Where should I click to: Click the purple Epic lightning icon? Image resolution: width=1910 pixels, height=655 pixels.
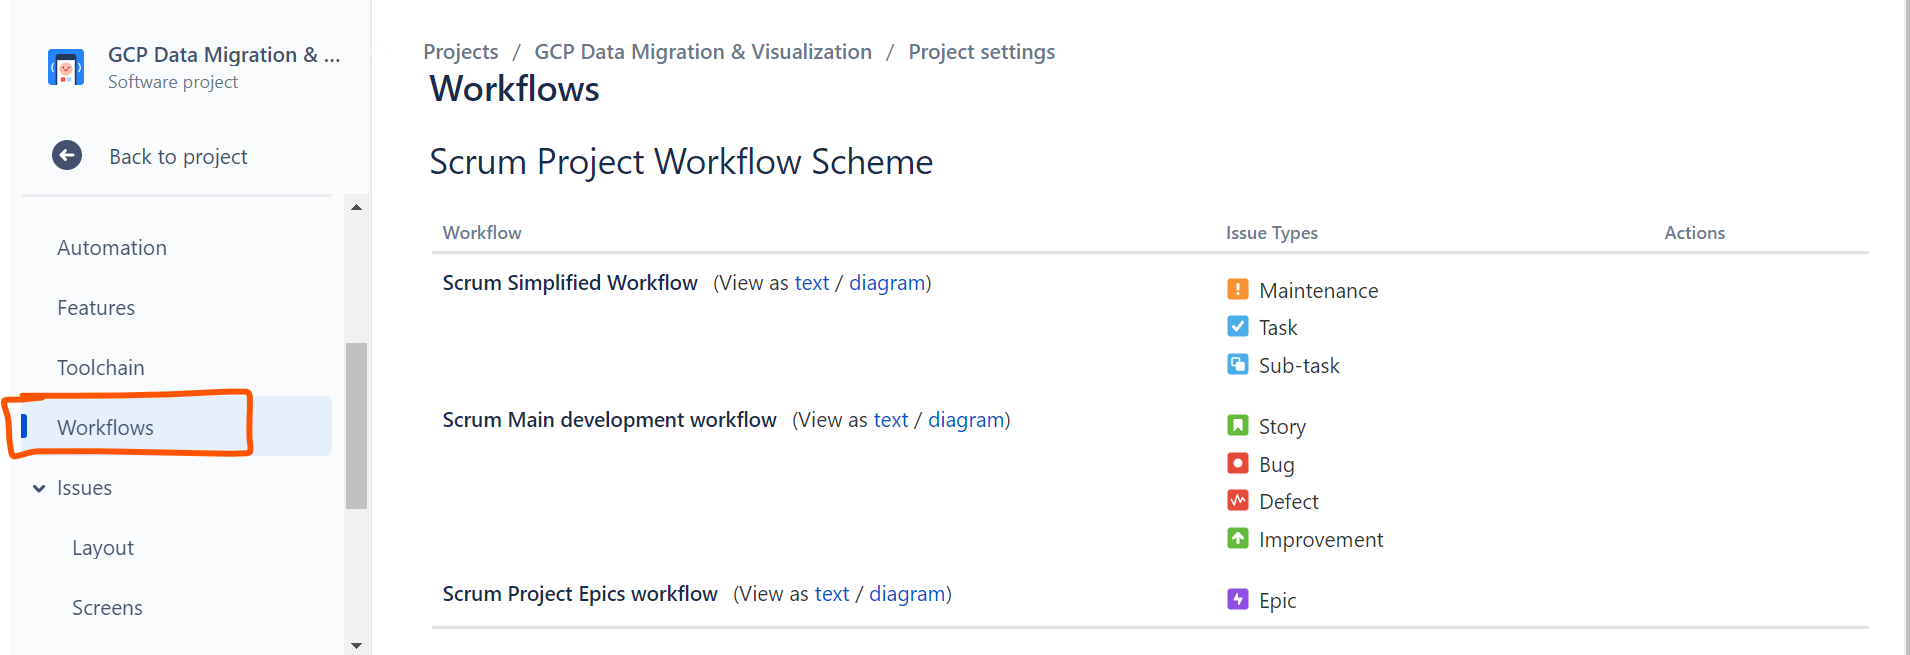(x=1238, y=599)
